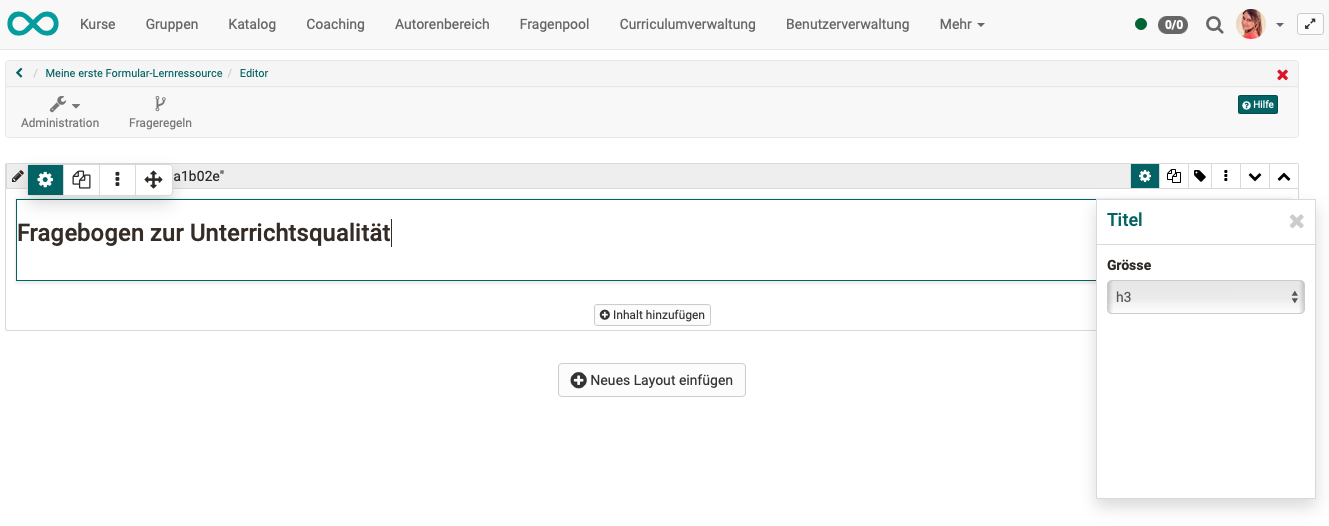This screenshot has width=1329, height=526.
Task: Open the three-dot menu in the layout header
Action: click(1226, 176)
